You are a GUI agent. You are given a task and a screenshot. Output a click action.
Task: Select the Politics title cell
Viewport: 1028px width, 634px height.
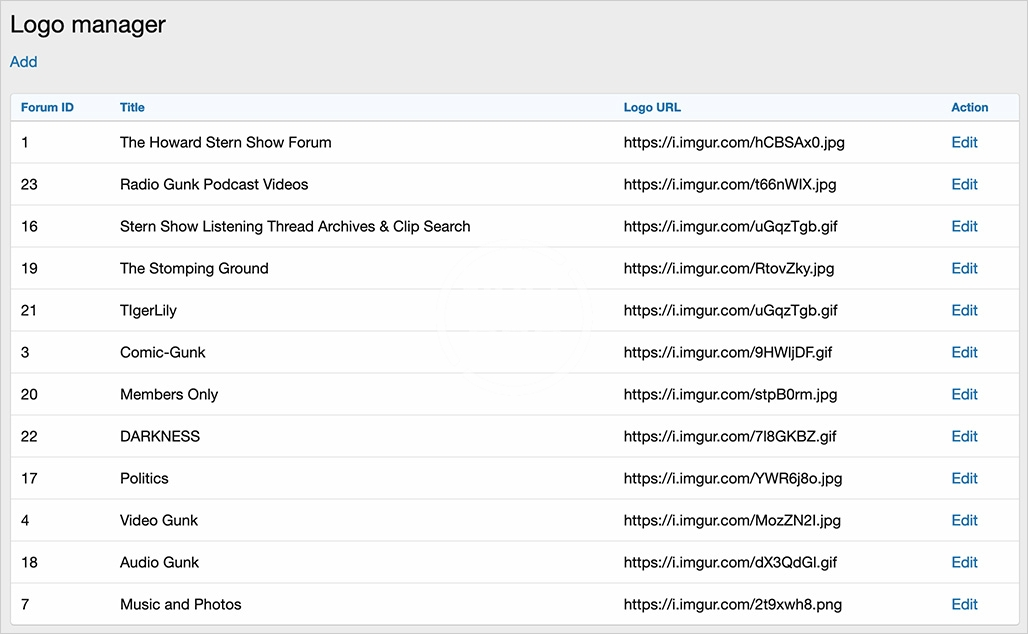click(144, 478)
